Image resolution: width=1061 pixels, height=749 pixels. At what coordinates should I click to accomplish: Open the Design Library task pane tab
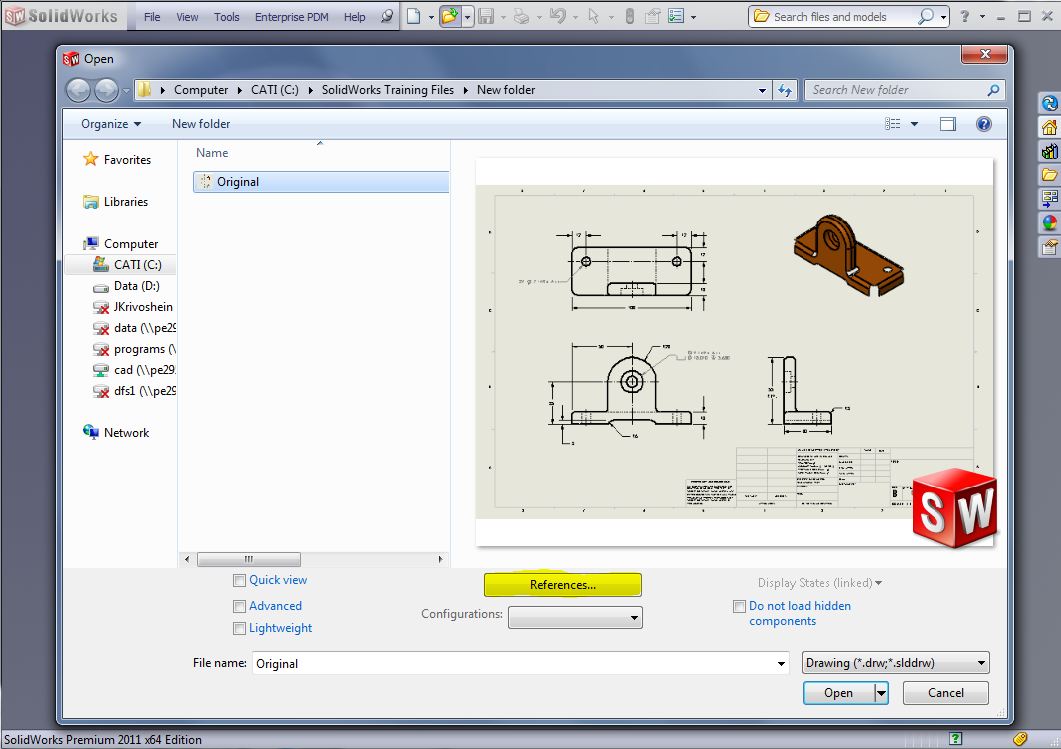point(1049,151)
